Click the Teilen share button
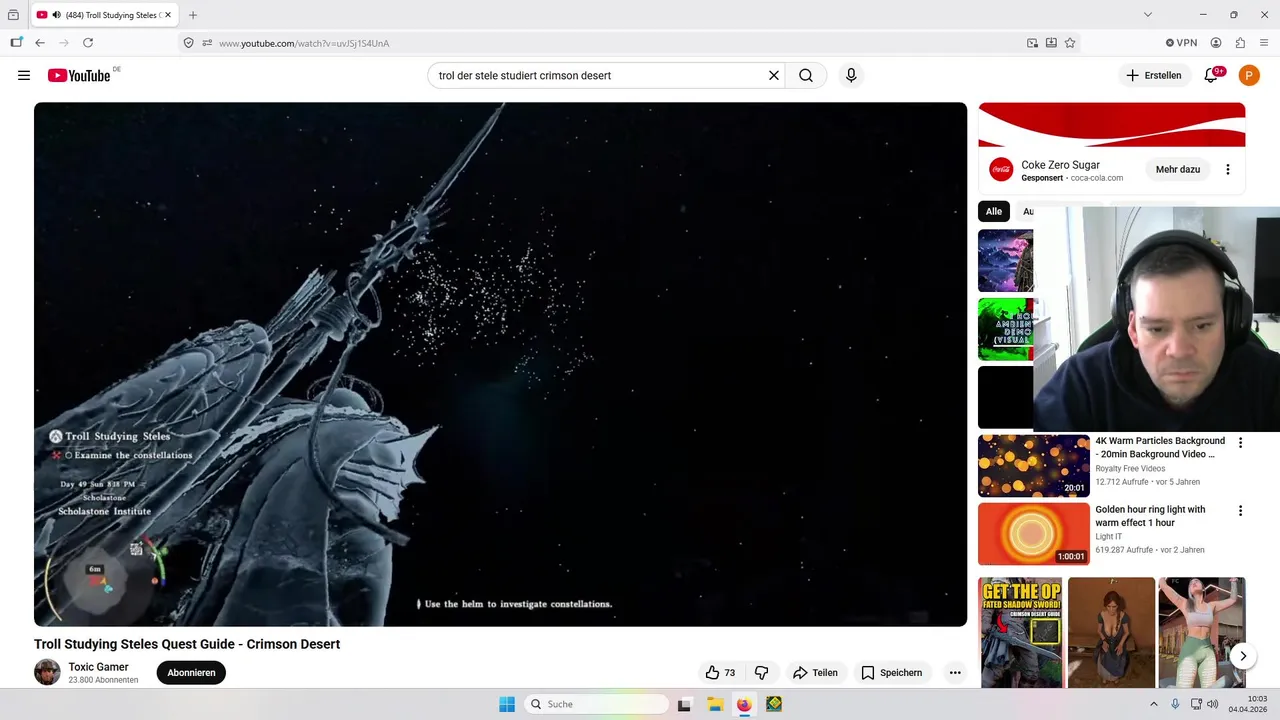The width and height of the screenshot is (1280, 720). coord(815,673)
